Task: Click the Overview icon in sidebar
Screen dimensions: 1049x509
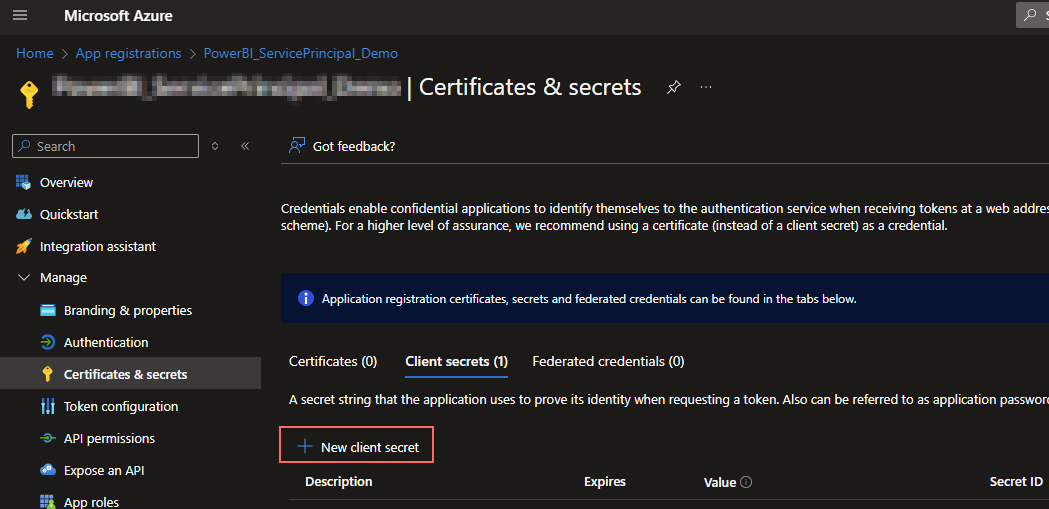Action: (23, 182)
